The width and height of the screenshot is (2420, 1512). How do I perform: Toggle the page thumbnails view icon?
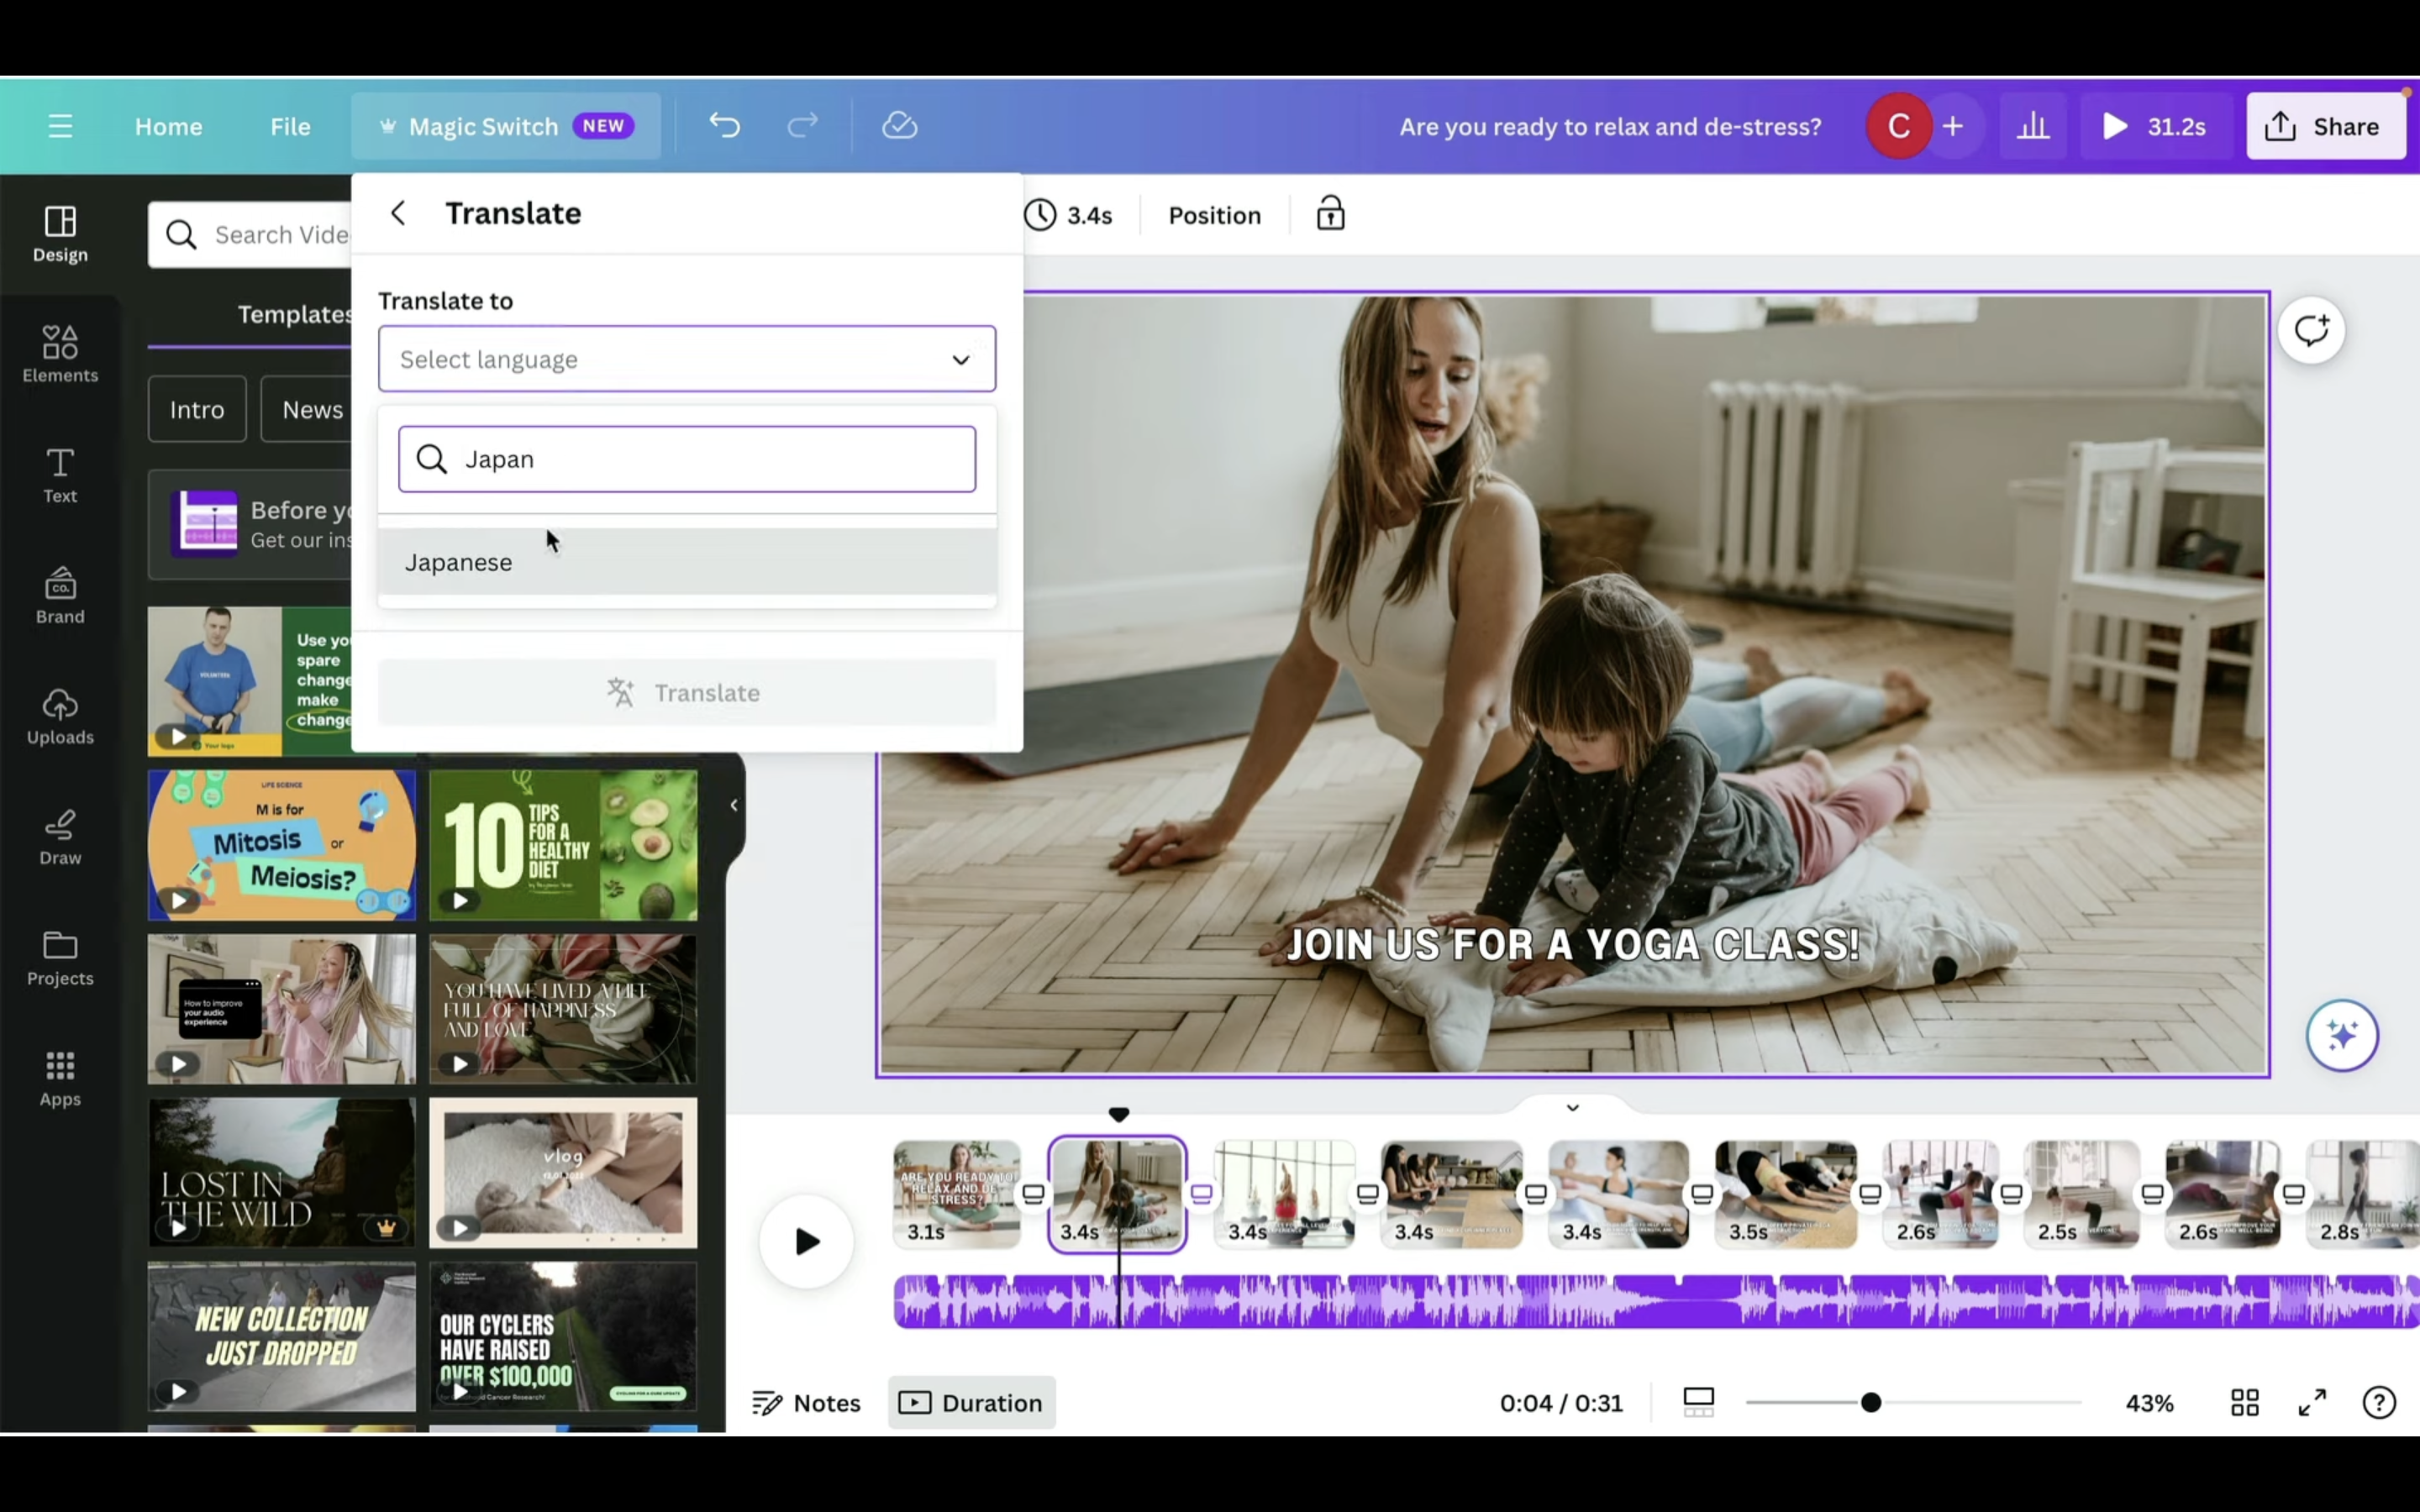coord(1699,1402)
